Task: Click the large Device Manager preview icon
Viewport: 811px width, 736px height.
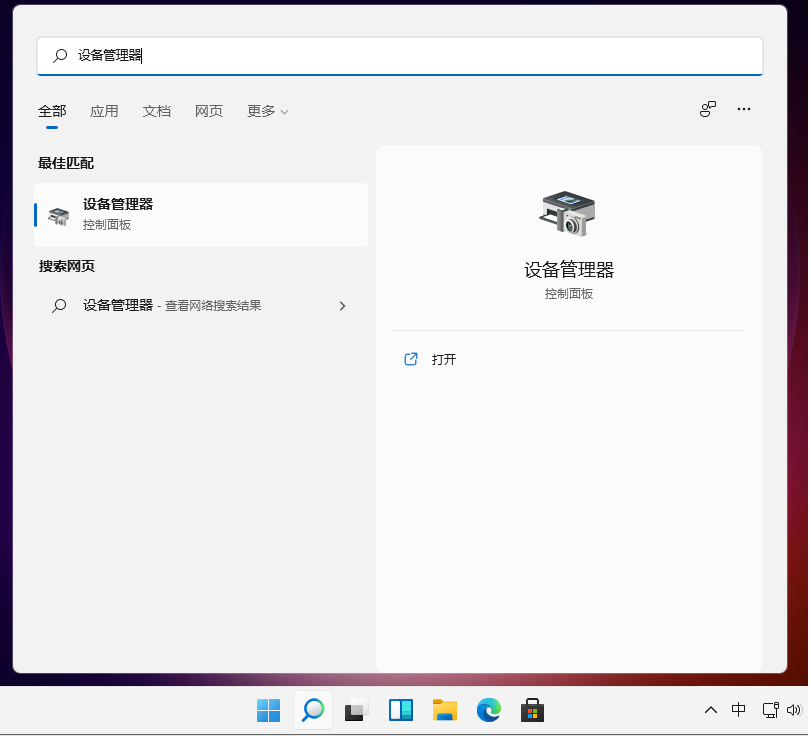Action: pyautogui.click(x=568, y=211)
